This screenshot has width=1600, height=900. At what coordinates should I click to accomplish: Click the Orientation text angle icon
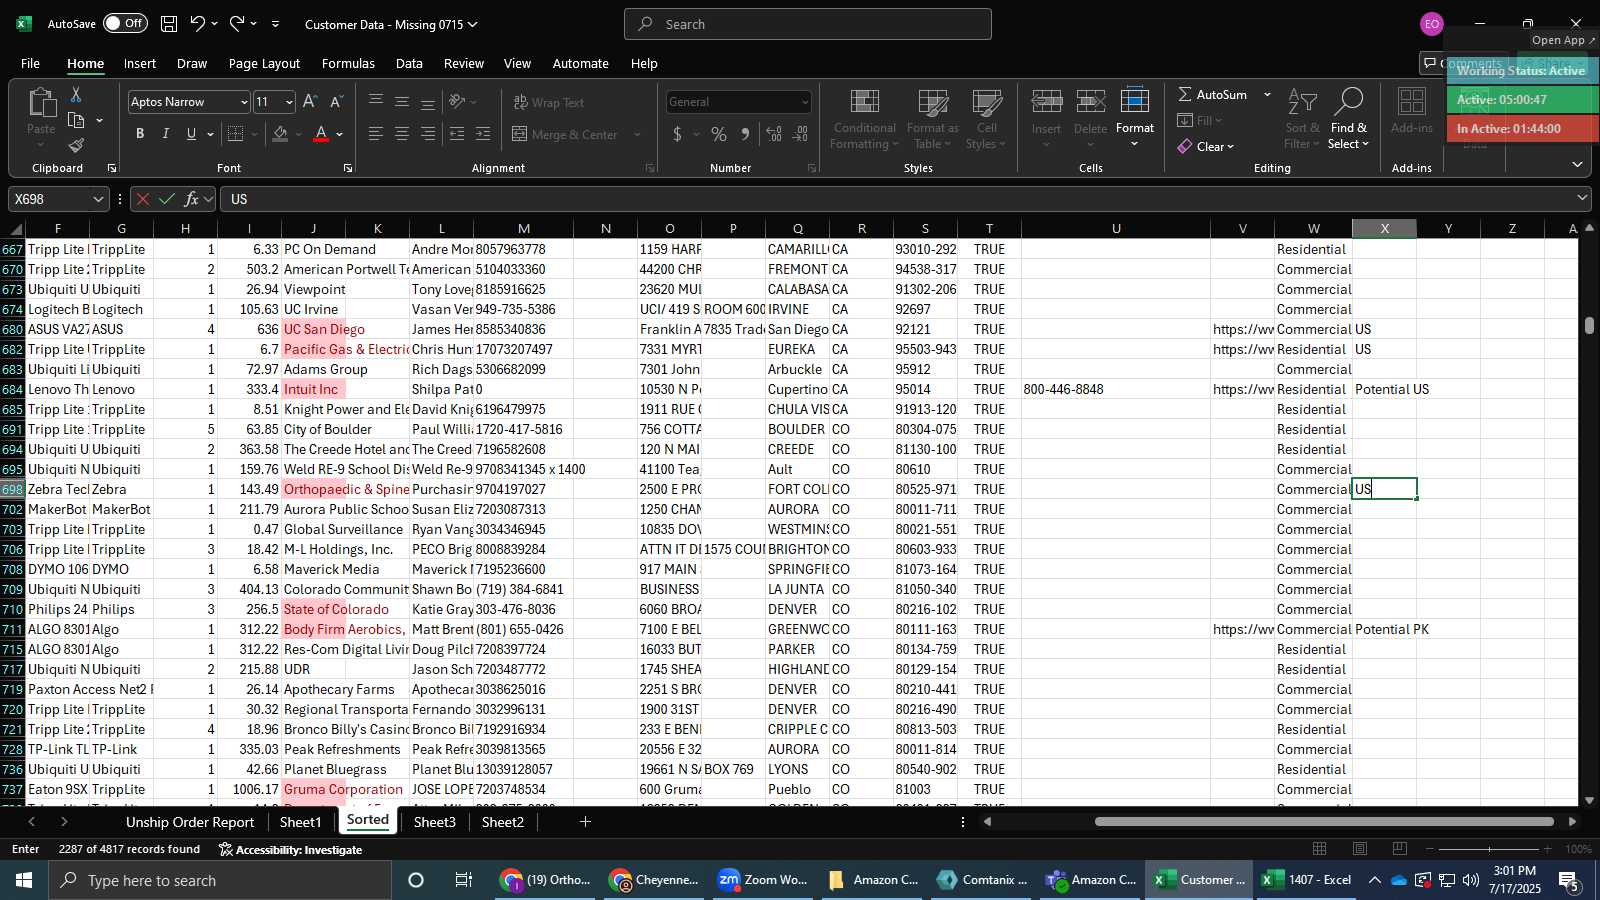pos(457,101)
